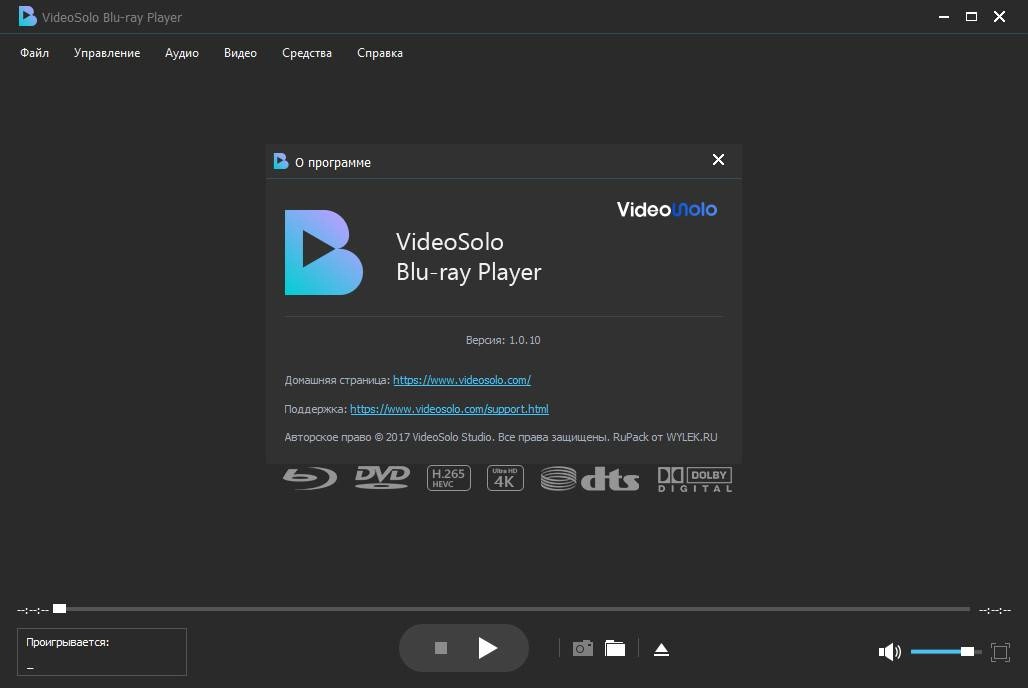The width and height of the screenshot is (1028, 688).
Task: Click the Авторское право copyright line
Action: (x=501, y=437)
